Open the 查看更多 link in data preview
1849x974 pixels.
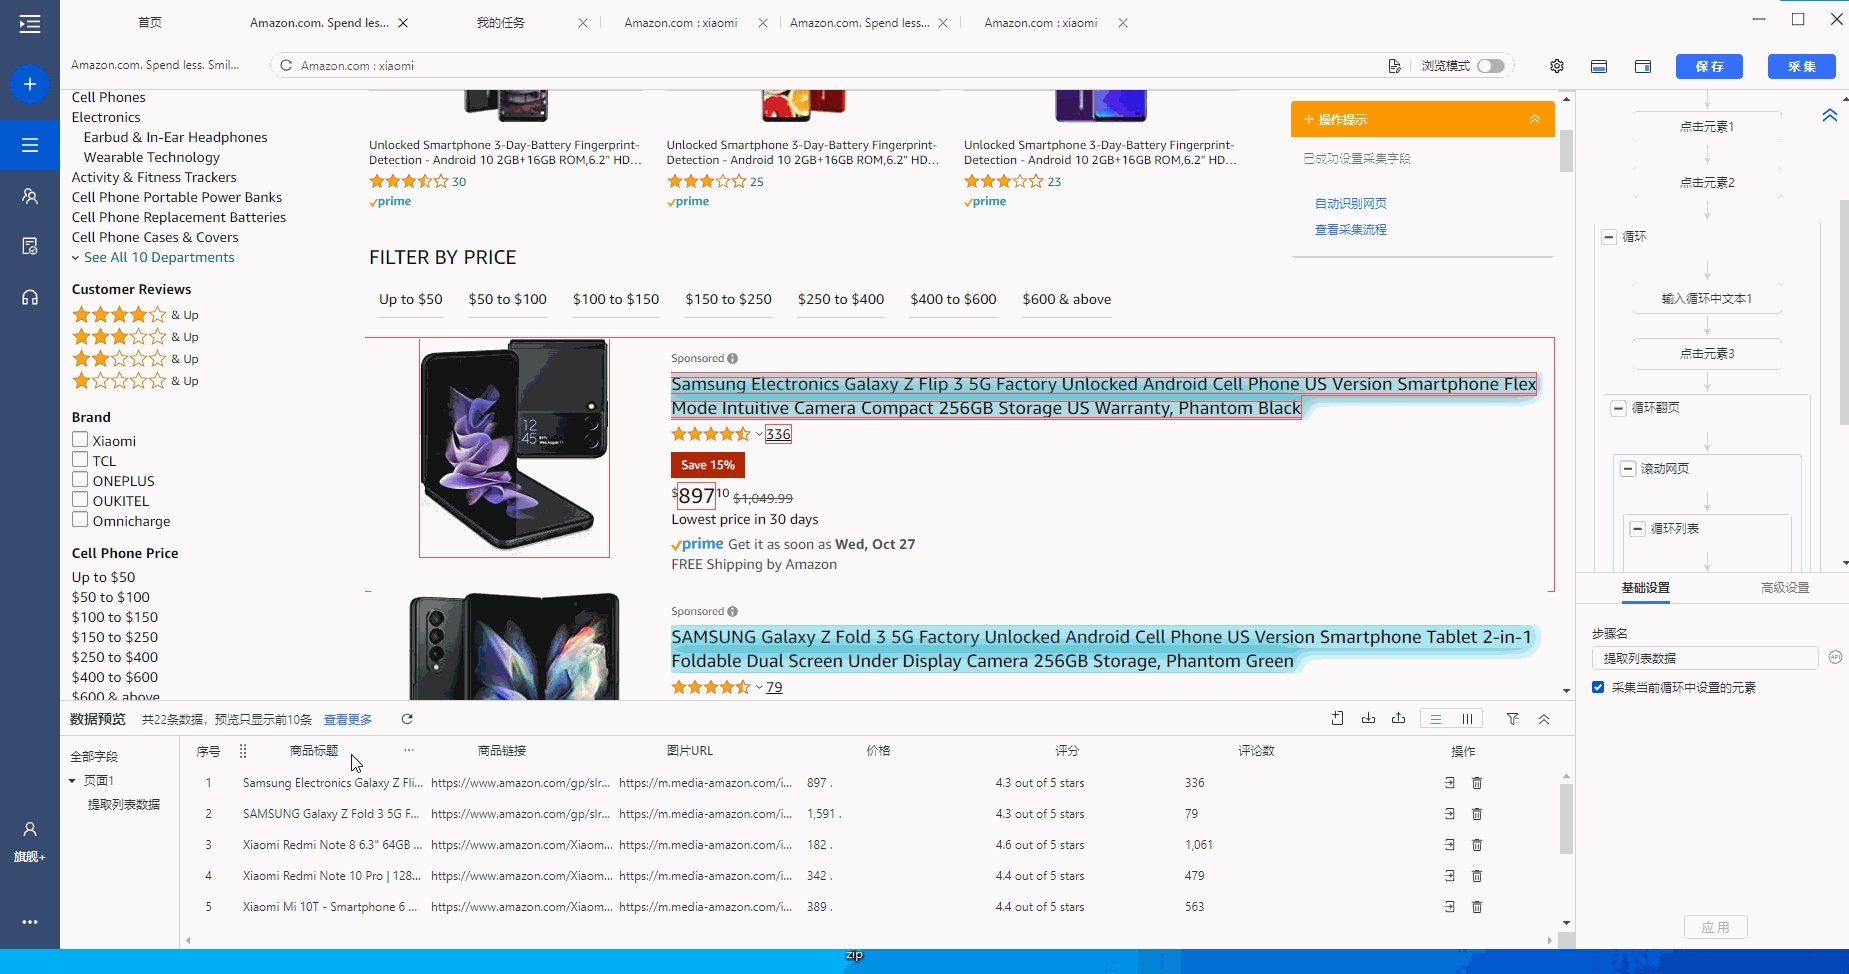tap(348, 720)
